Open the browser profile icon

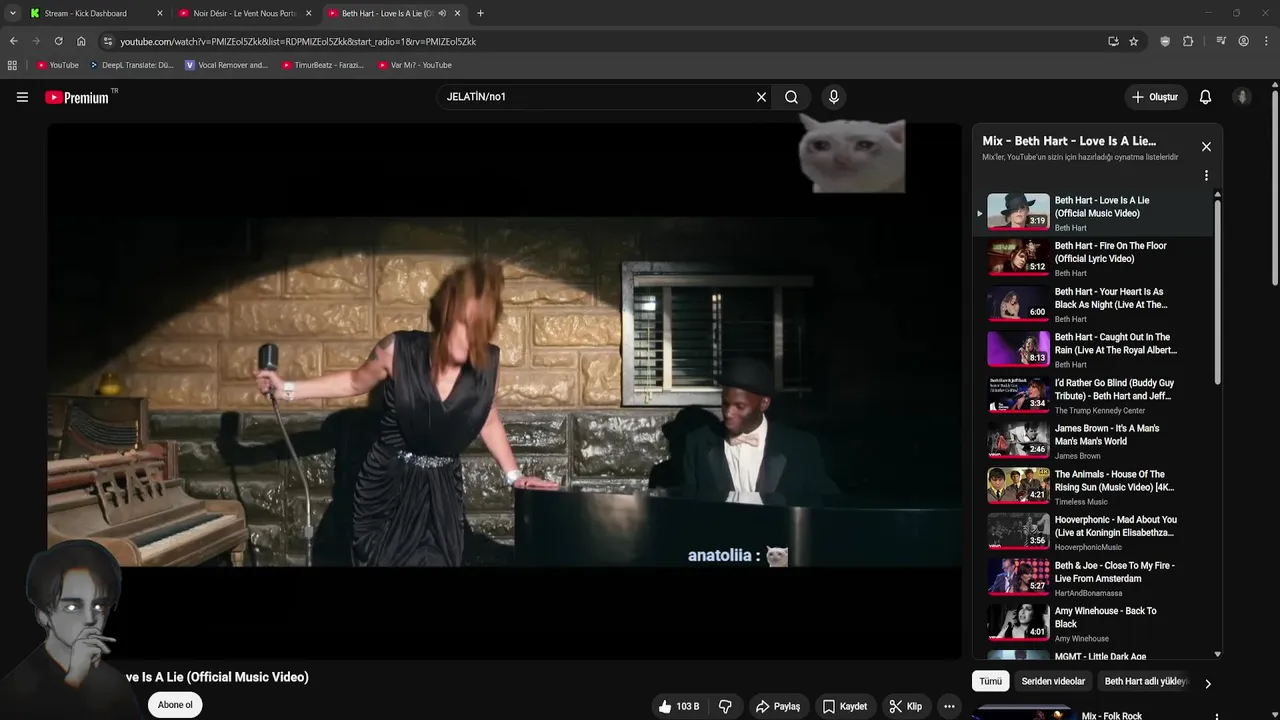click(x=1243, y=41)
